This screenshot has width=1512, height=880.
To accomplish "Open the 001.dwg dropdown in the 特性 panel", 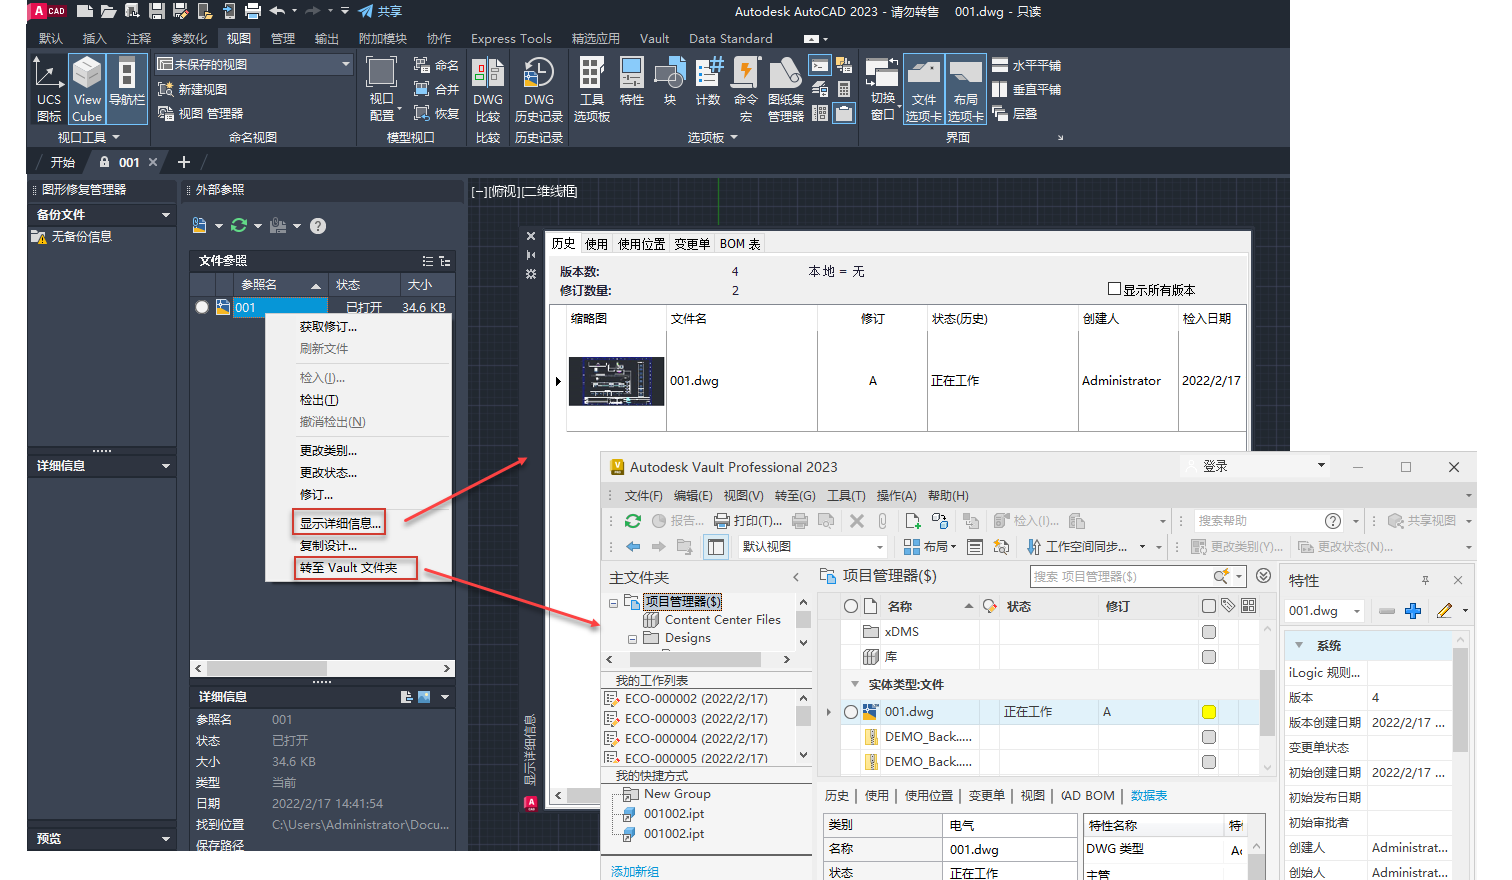I will point(1325,611).
